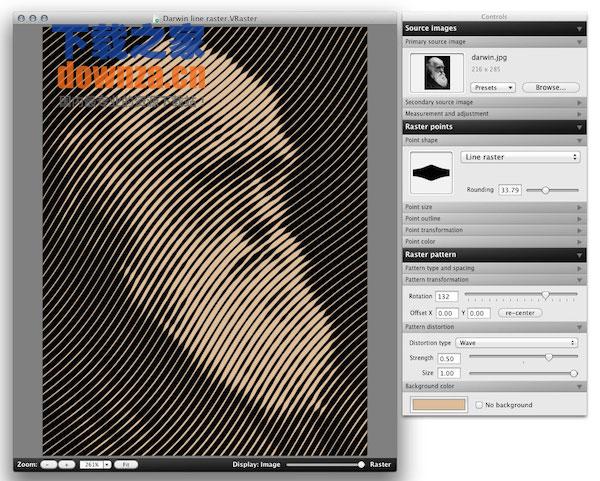Viewport: 600px width, 481px height.
Task: Click the re-center button
Action: 520,313
